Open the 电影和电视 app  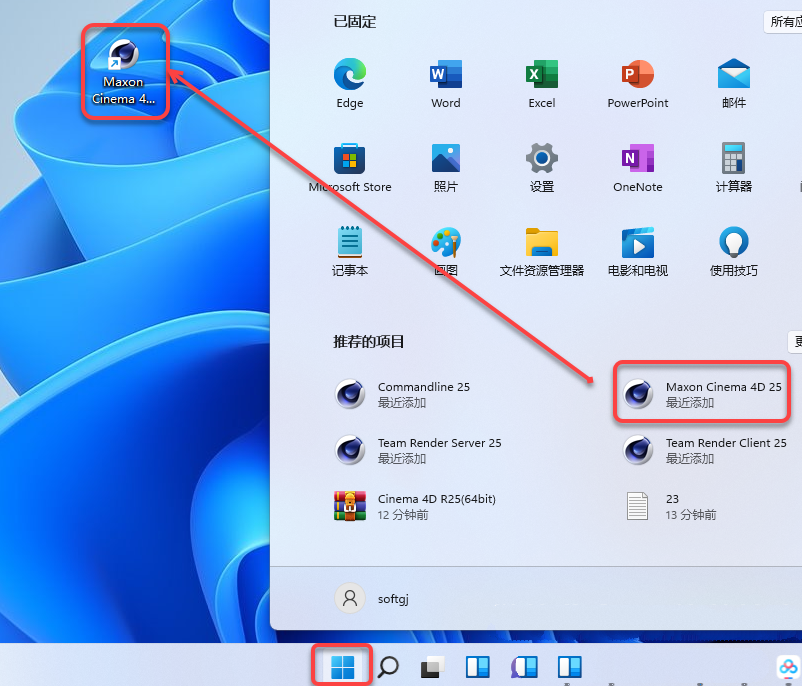click(638, 251)
